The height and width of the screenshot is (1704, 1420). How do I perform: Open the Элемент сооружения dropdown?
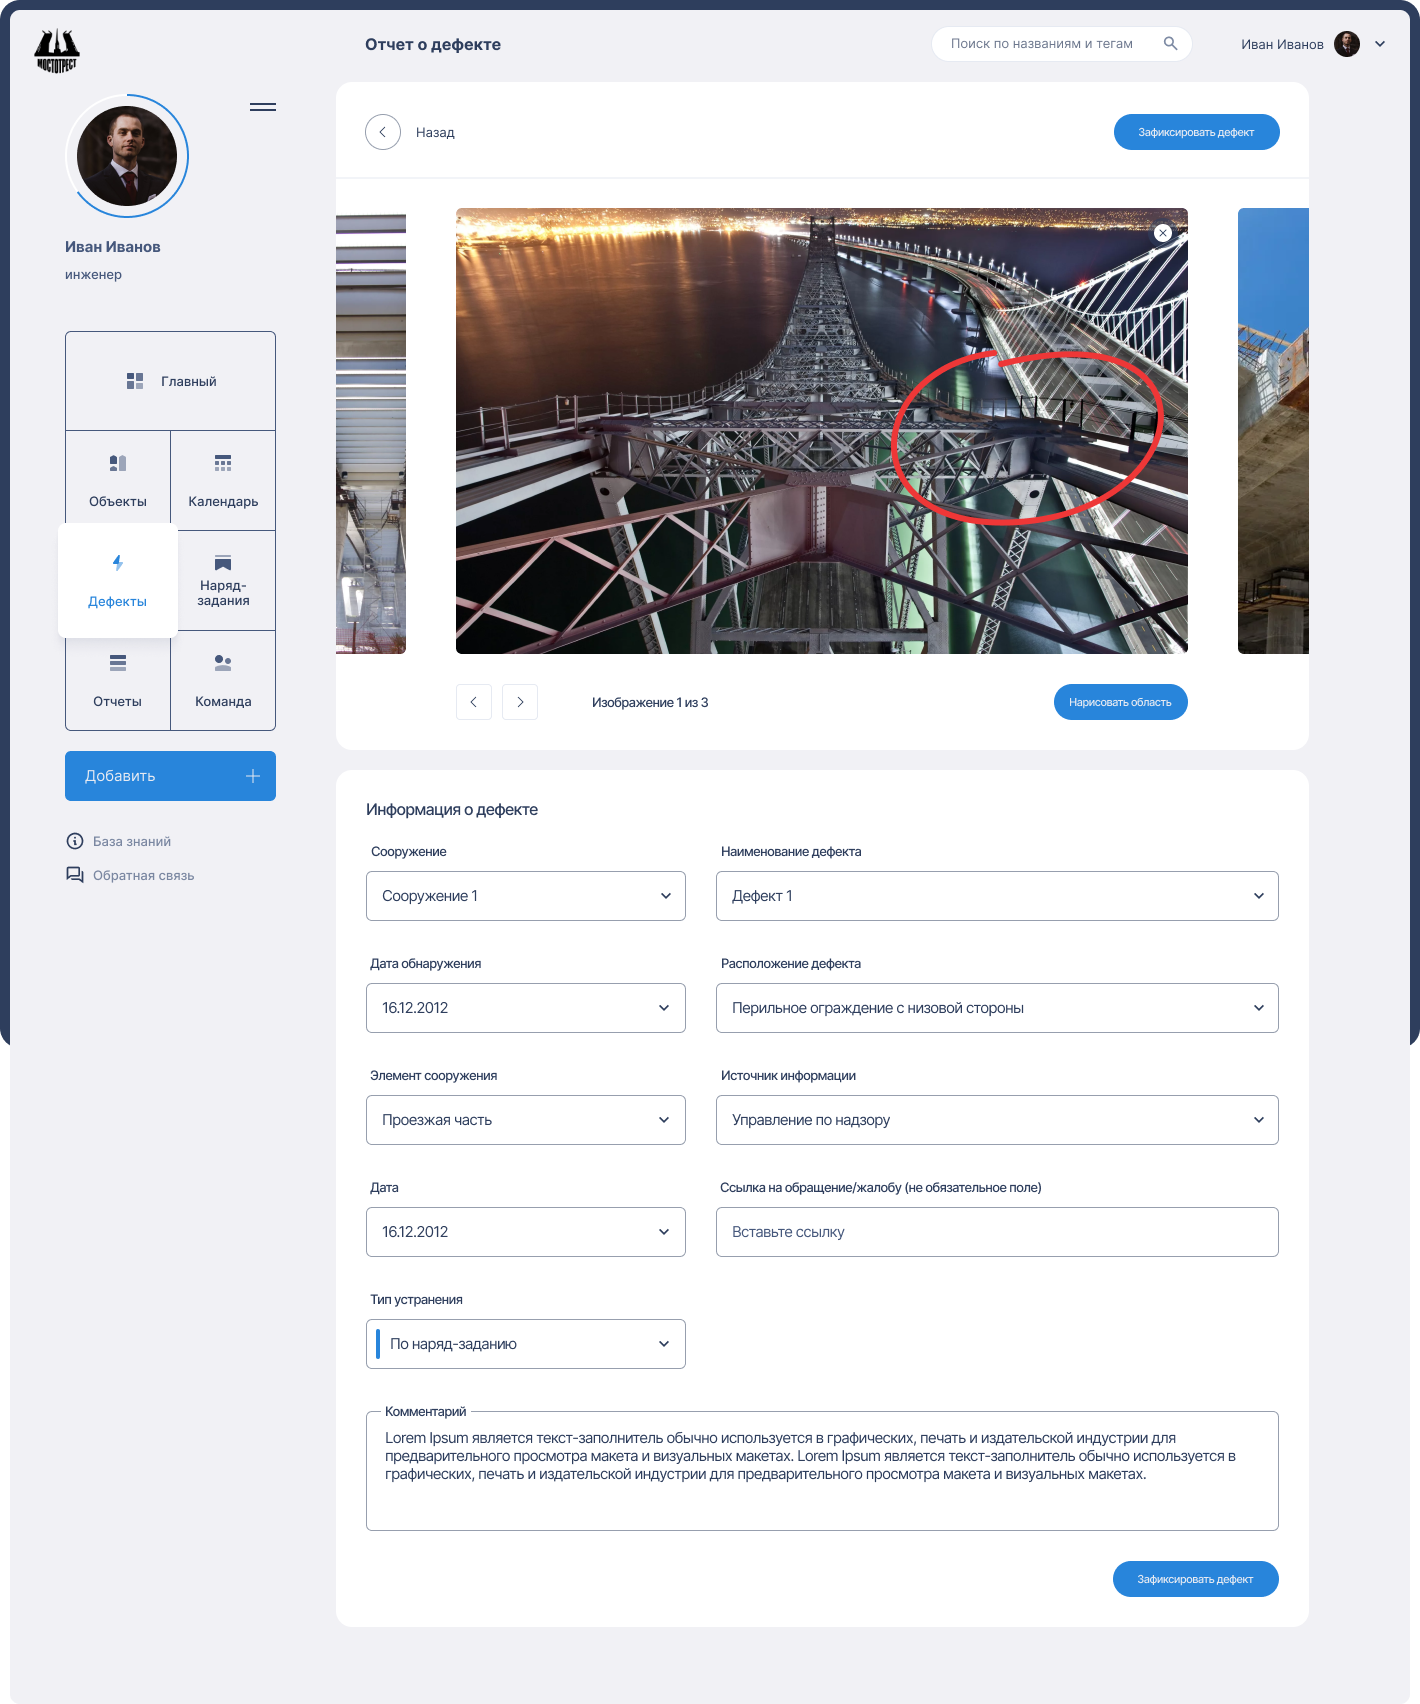pos(526,1120)
